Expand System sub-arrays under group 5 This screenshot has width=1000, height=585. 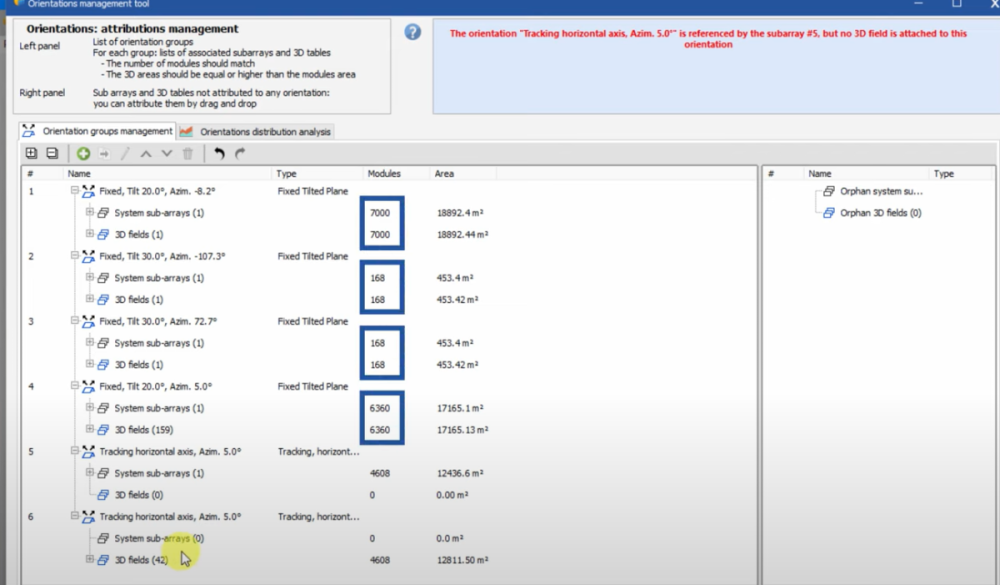tap(90, 473)
